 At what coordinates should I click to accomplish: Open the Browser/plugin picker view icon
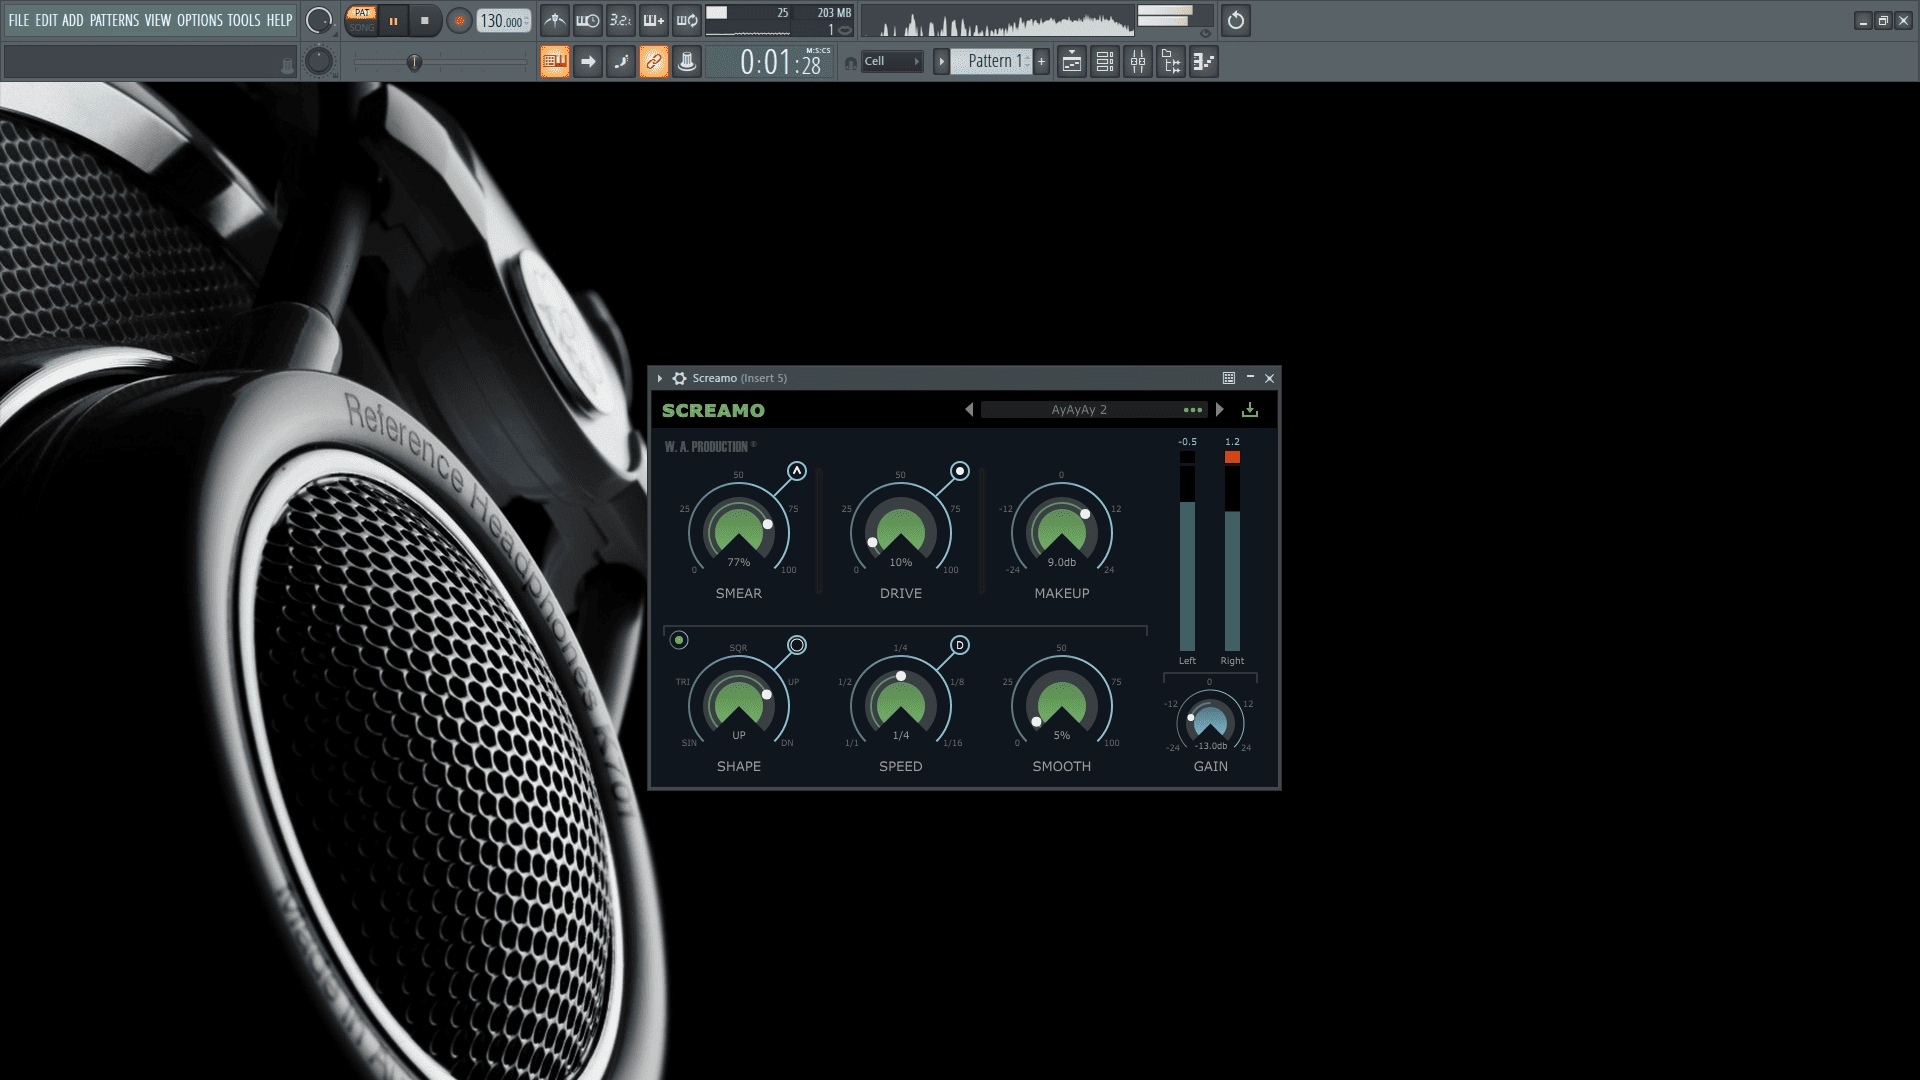(1171, 62)
